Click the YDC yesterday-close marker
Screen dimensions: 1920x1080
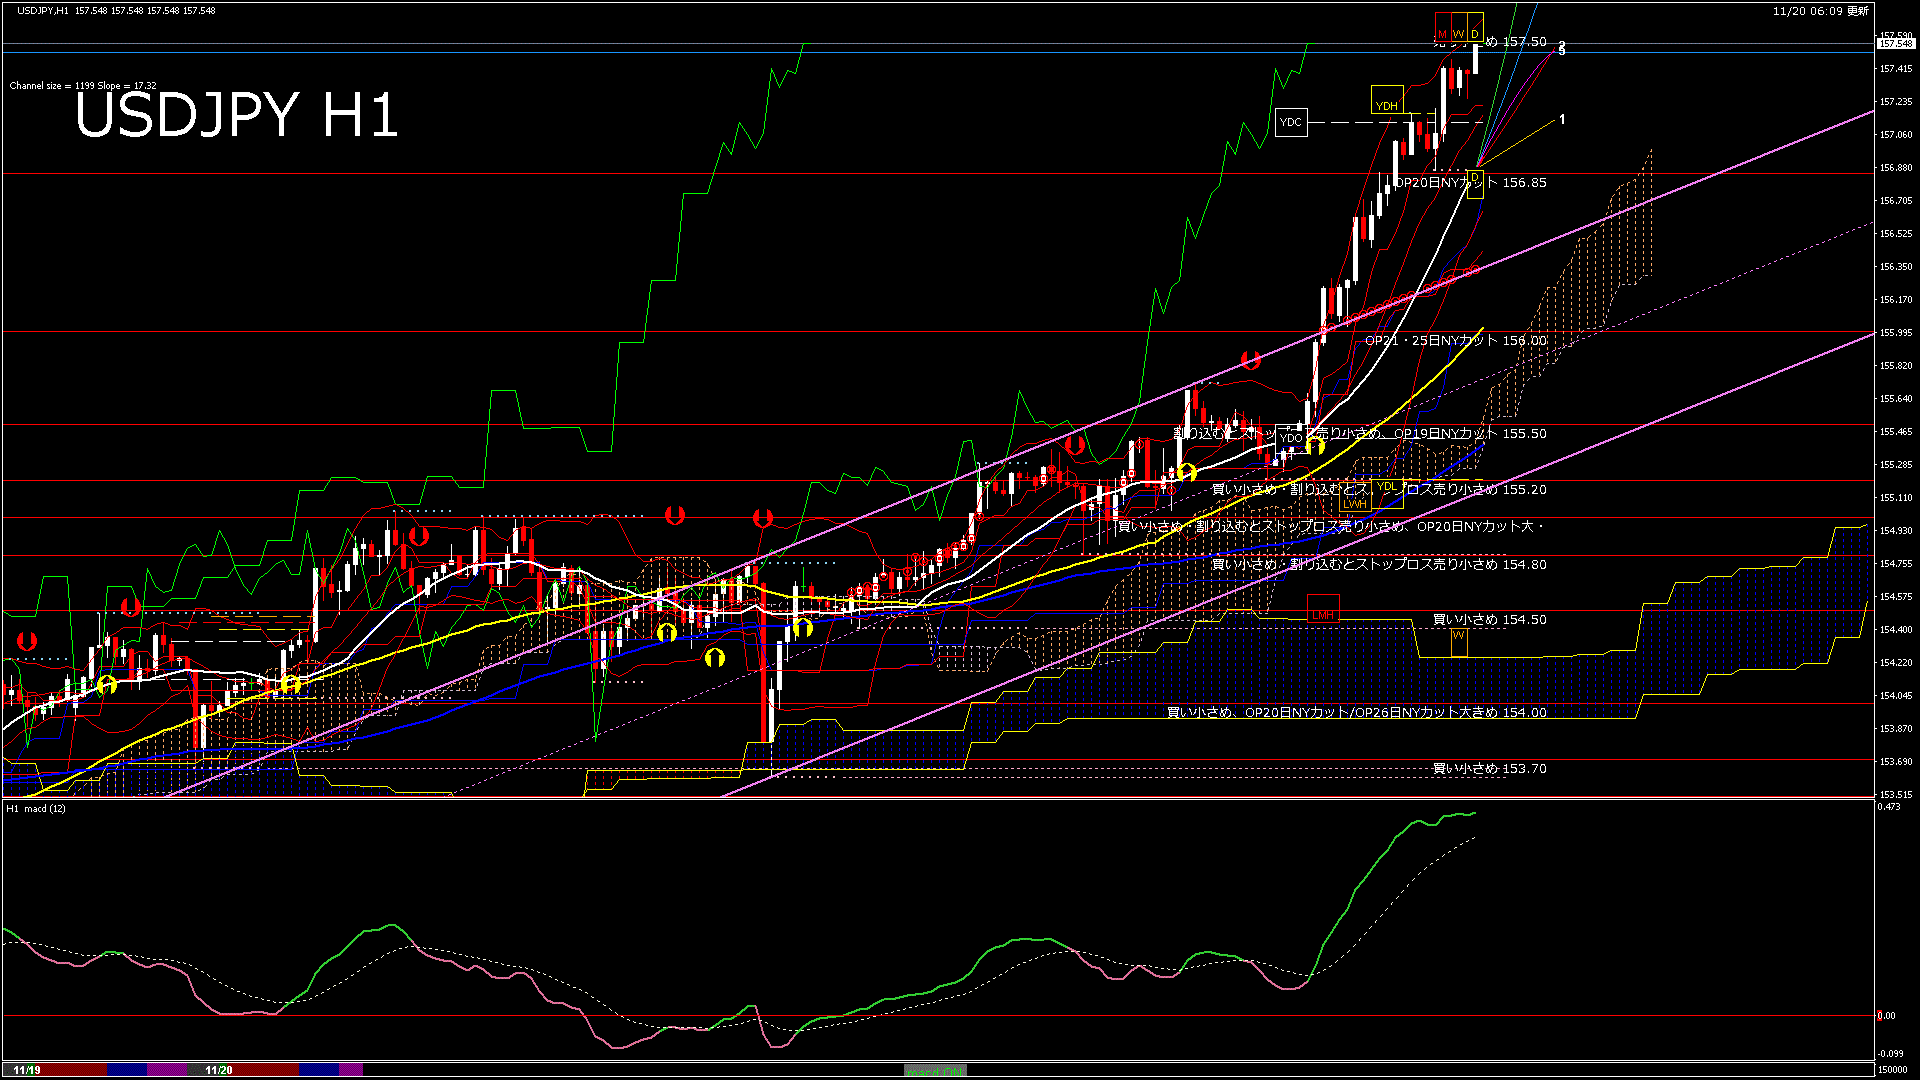point(1292,121)
